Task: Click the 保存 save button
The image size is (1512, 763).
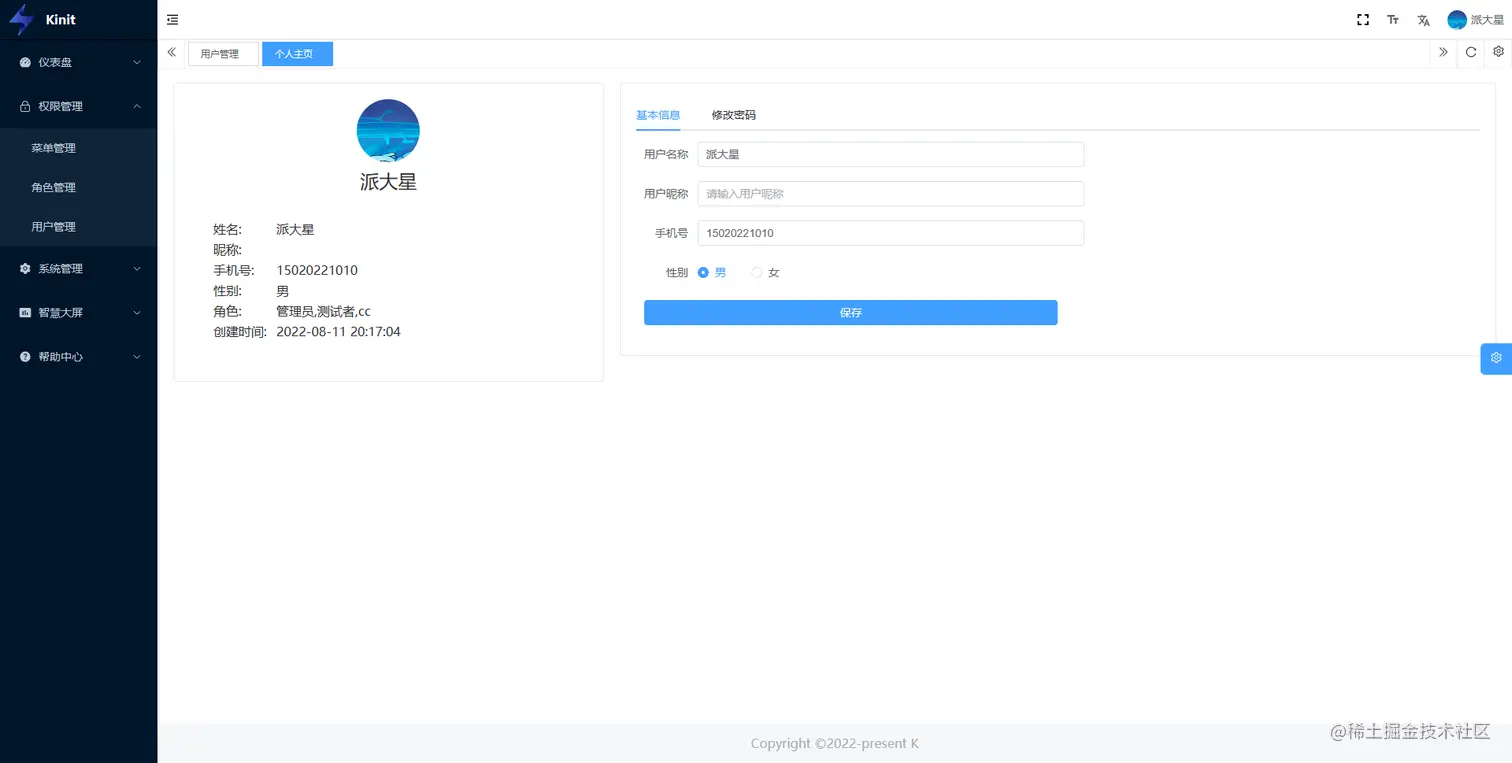Action: click(850, 312)
